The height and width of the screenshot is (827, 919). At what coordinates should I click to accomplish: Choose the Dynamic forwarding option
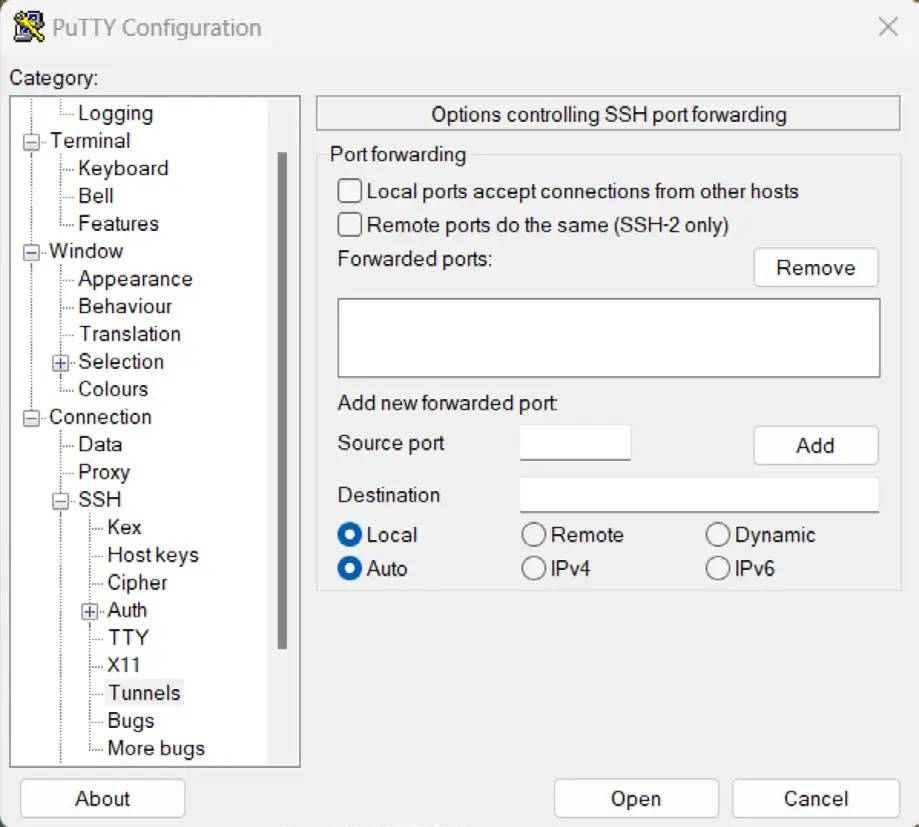717,535
